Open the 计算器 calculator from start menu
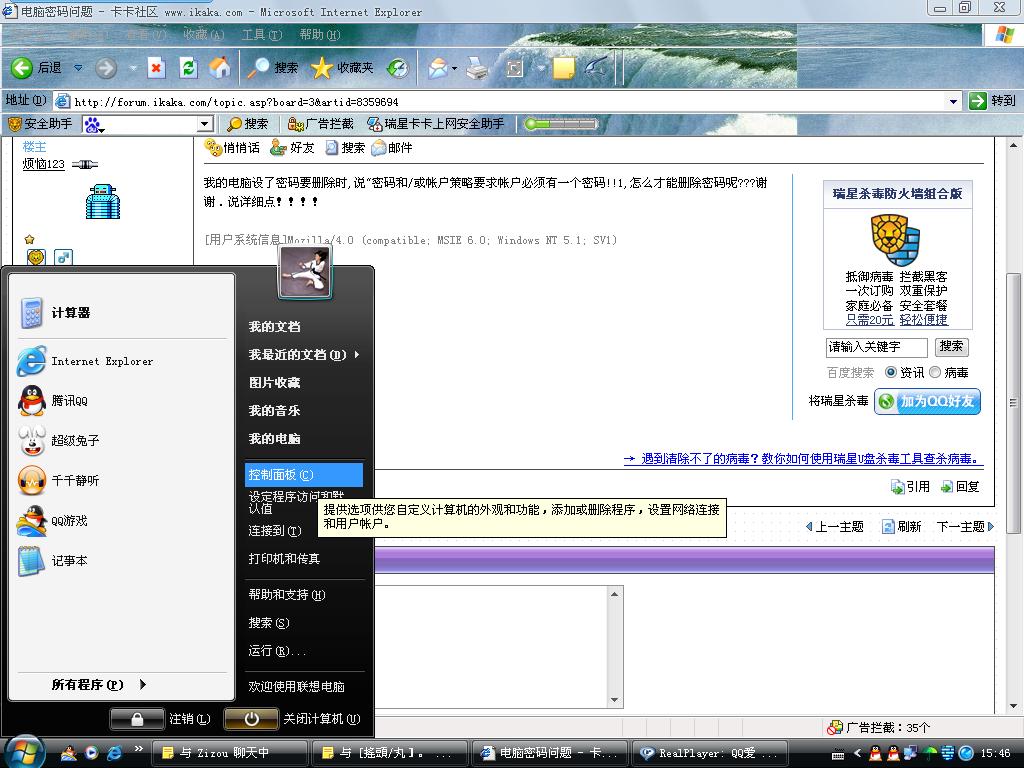The height and width of the screenshot is (768, 1024). [70, 313]
